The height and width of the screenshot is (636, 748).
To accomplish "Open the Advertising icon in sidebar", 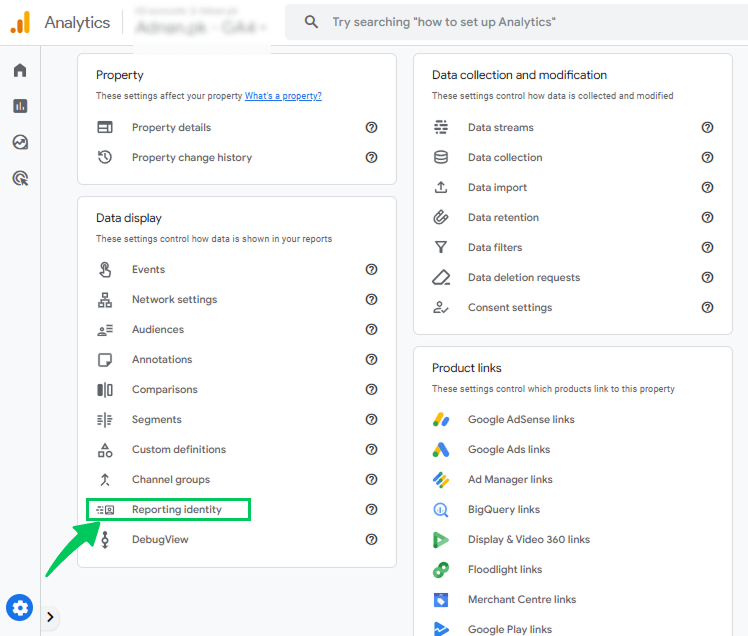I will coord(20,178).
